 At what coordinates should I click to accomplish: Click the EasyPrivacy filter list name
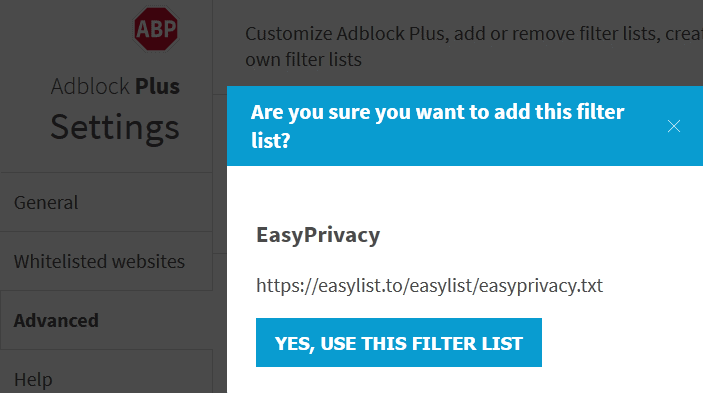click(x=318, y=235)
